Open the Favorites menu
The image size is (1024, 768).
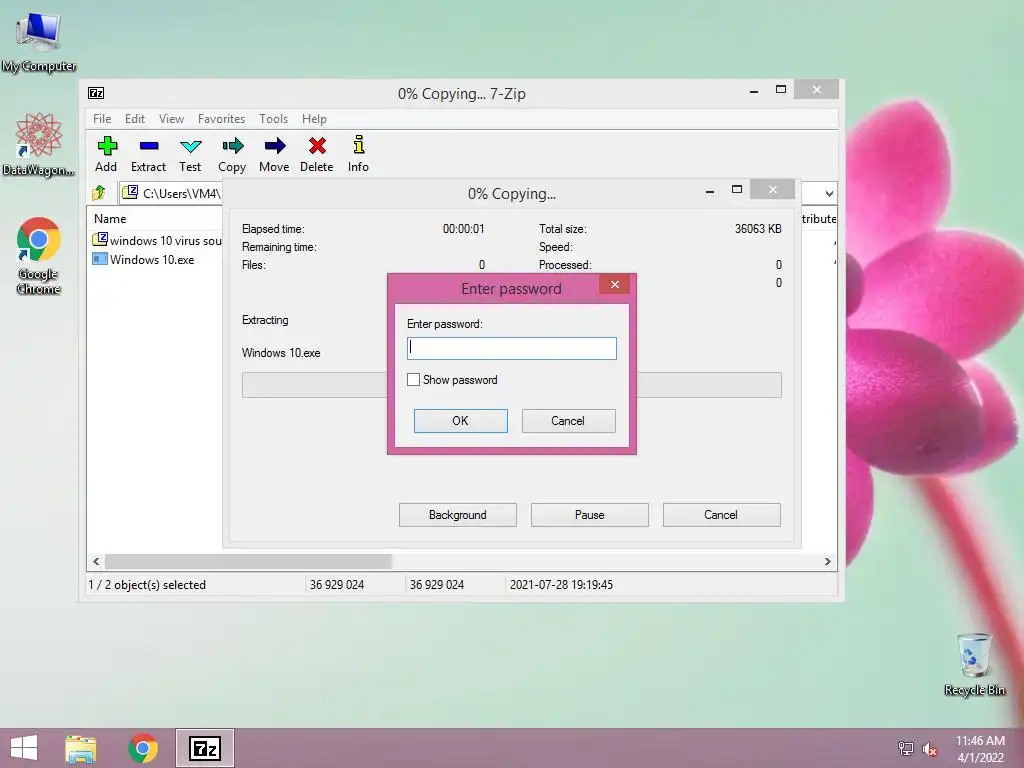click(221, 119)
